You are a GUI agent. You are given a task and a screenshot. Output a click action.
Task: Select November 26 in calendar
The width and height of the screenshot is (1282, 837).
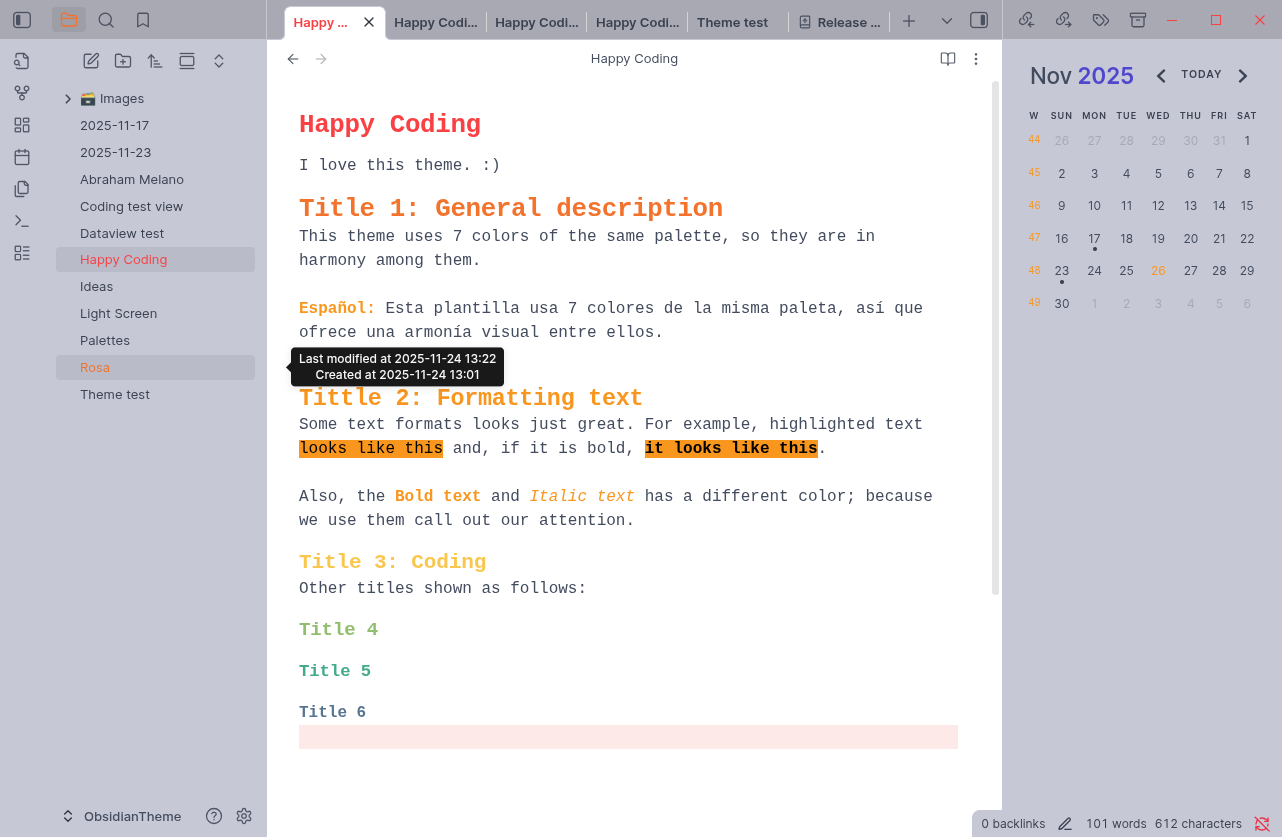(1158, 271)
